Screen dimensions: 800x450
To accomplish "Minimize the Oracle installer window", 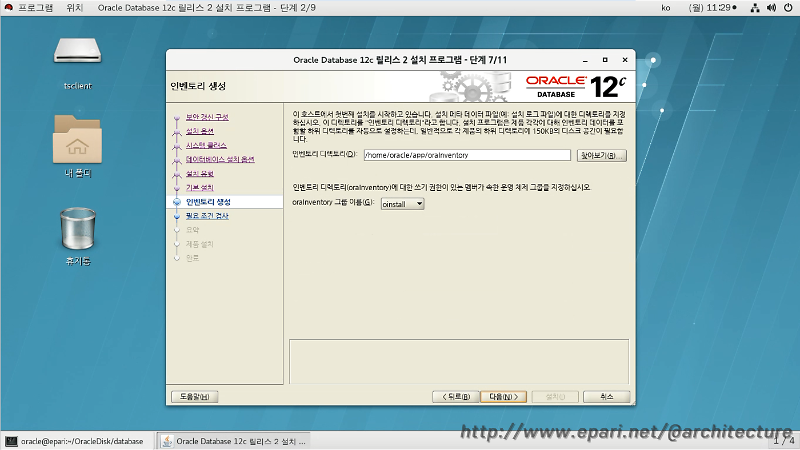I will (585, 60).
